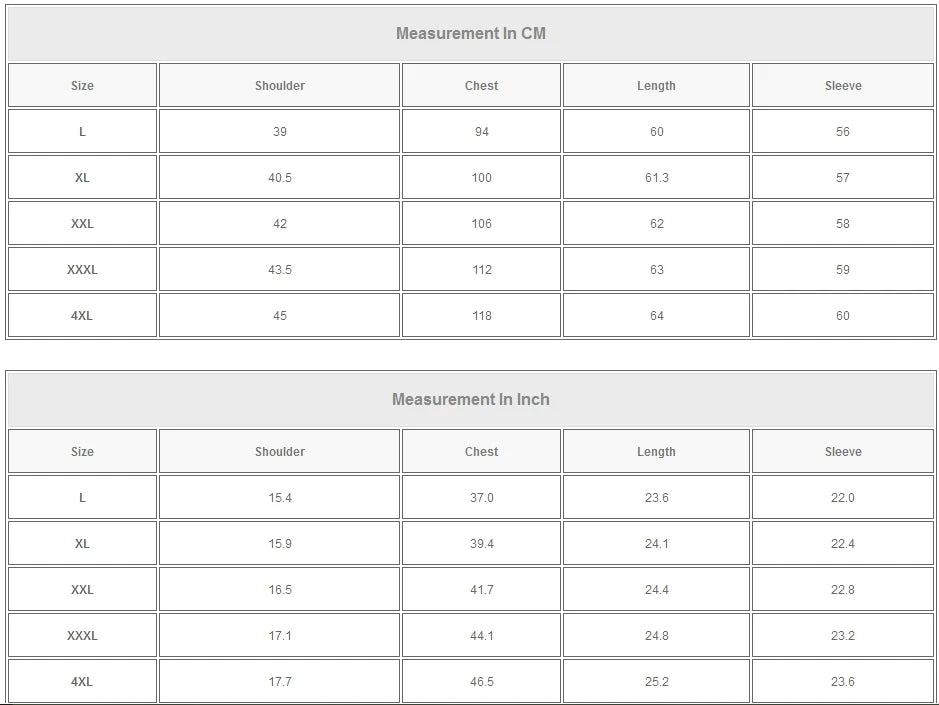Viewport: 939px width, 705px height.
Task: Select the XL length value 61.3
Action: [x=656, y=178]
